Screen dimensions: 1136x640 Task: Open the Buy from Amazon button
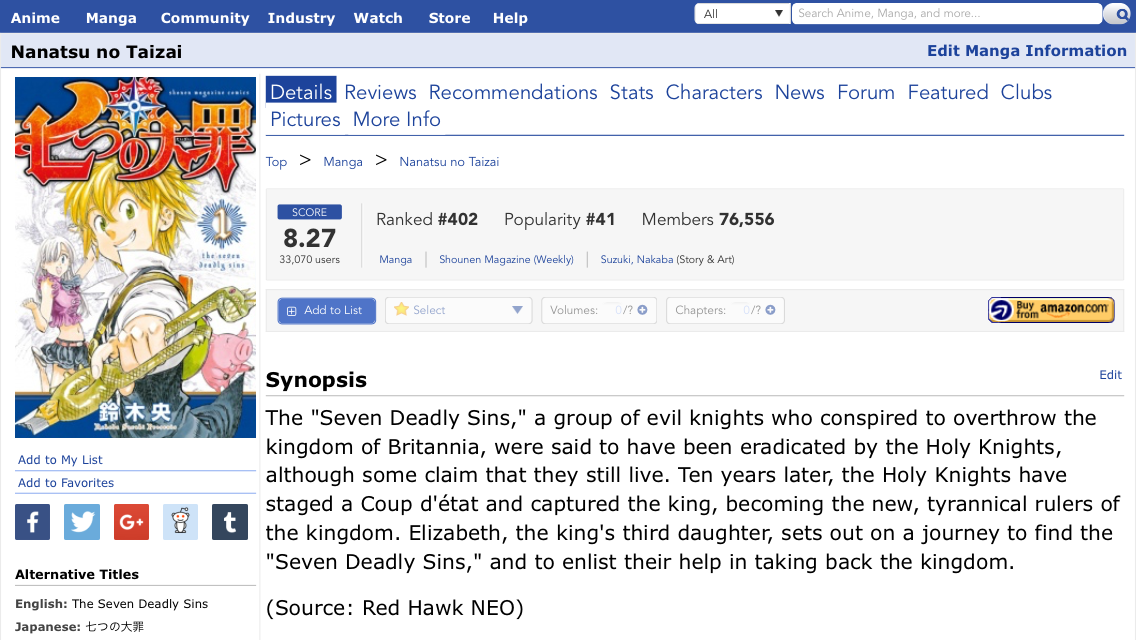tap(1051, 310)
